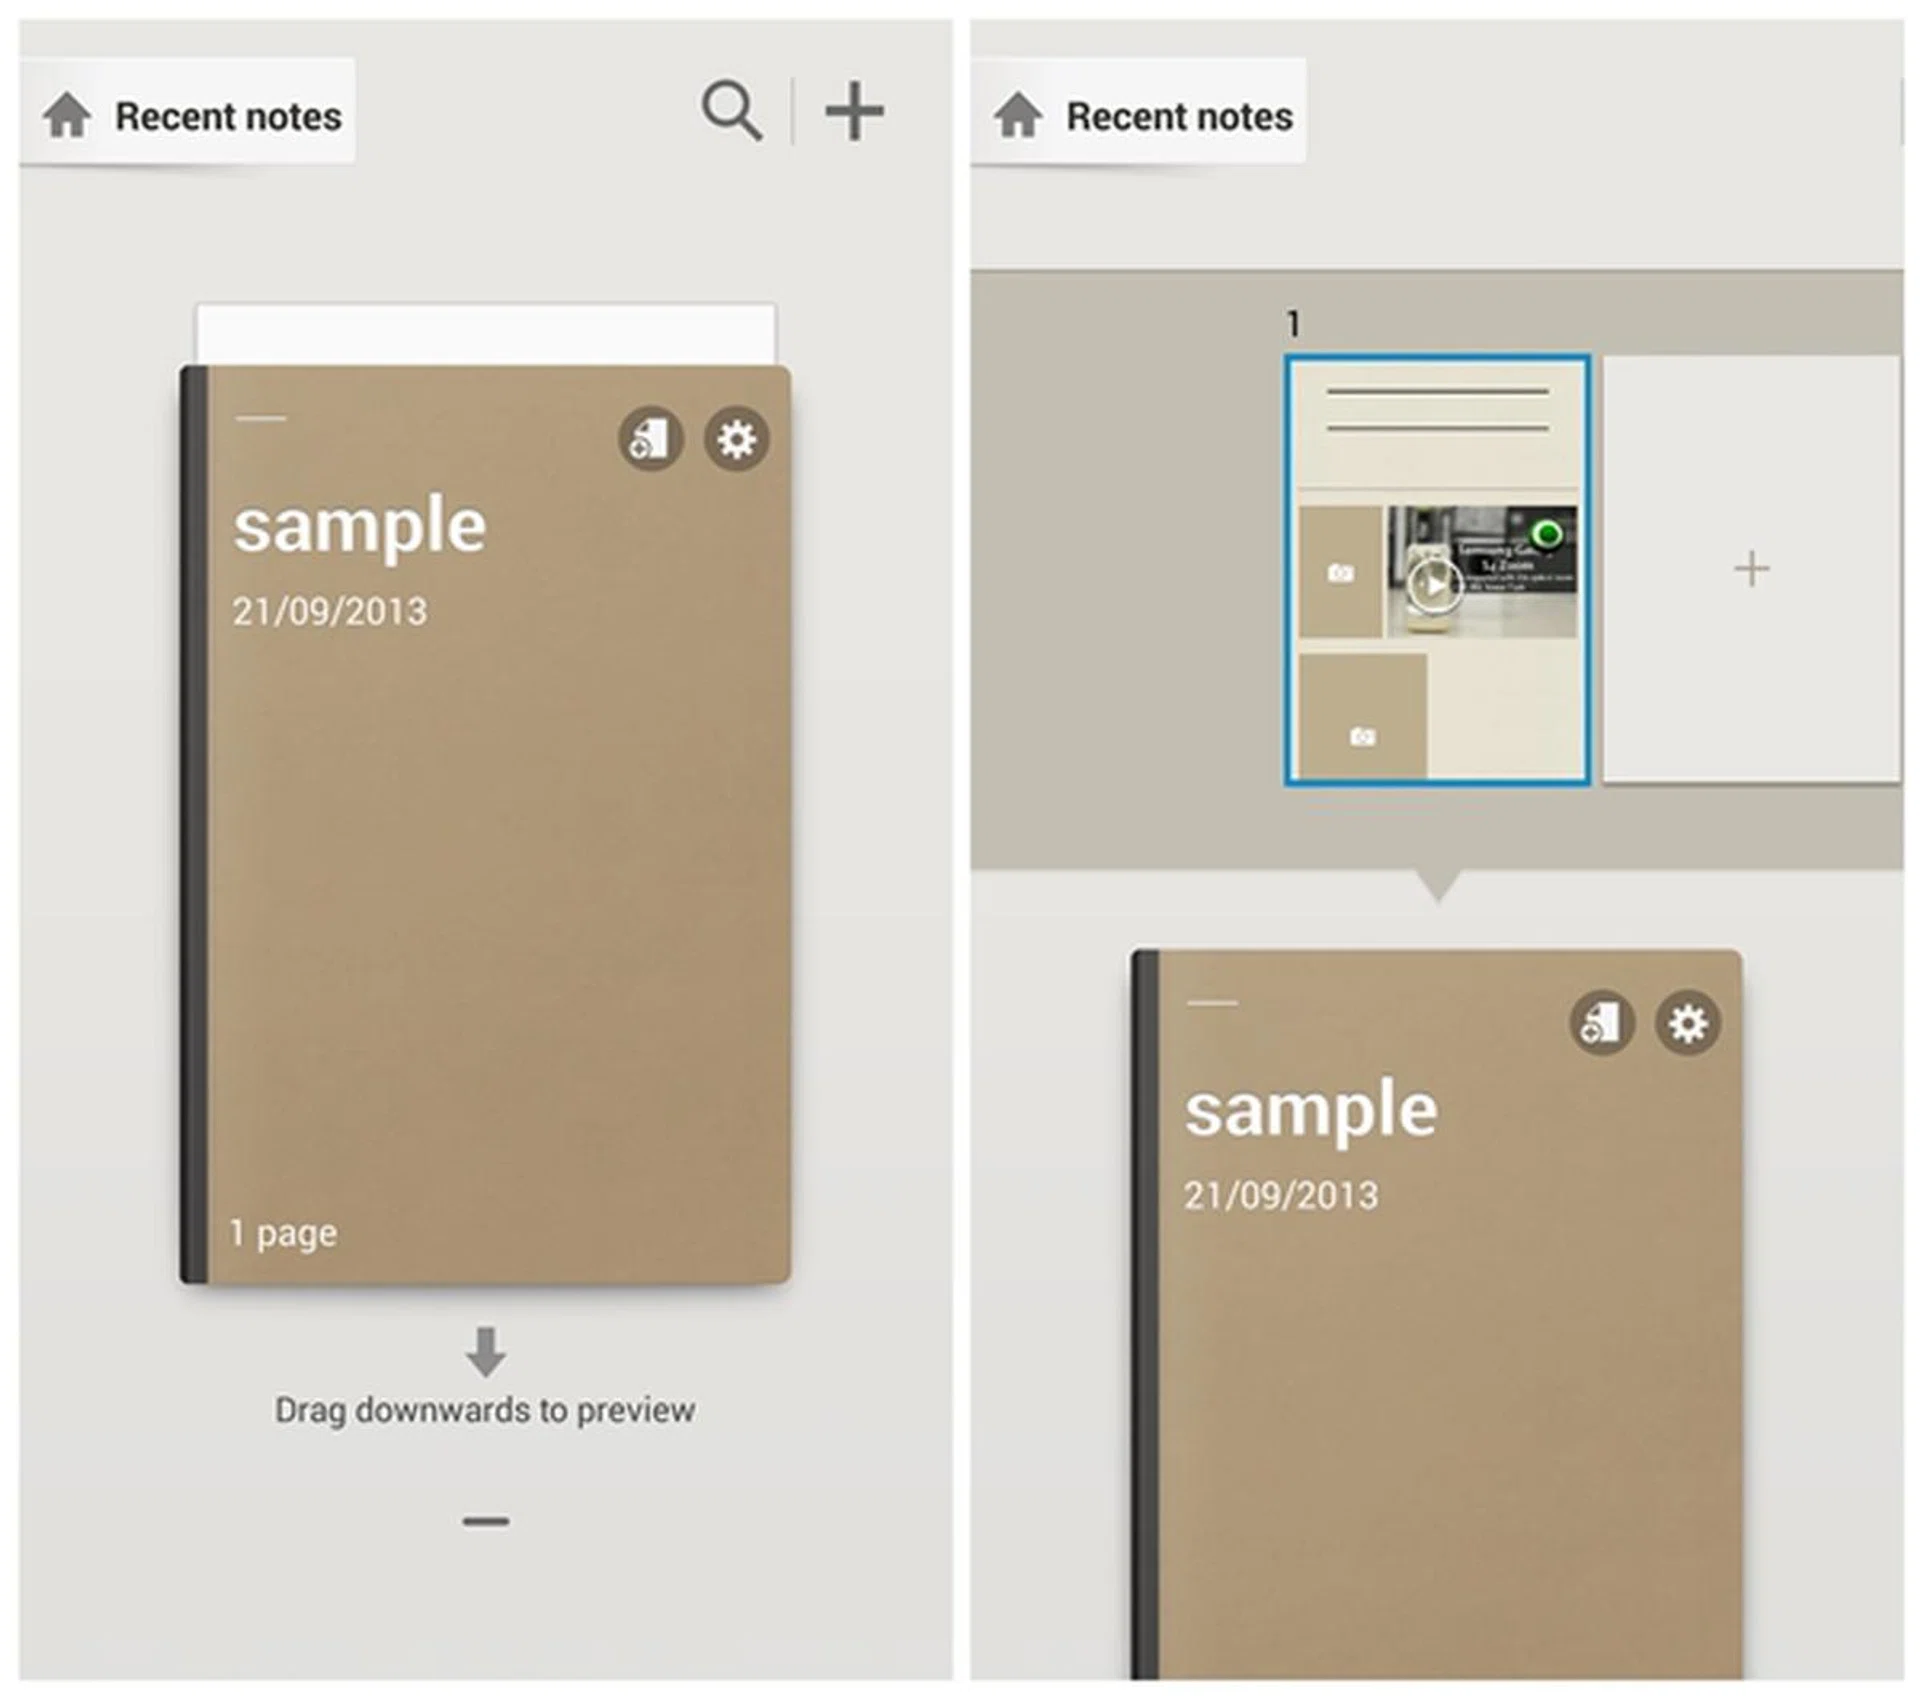The image size is (1920, 1696).
Task: Tap the home icon in right screen
Action: (1018, 114)
